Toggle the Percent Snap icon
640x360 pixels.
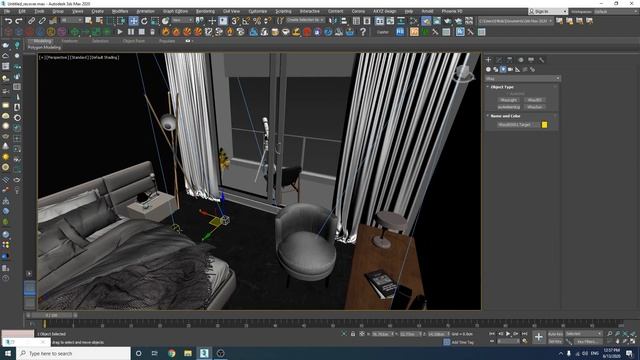coord(257,20)
